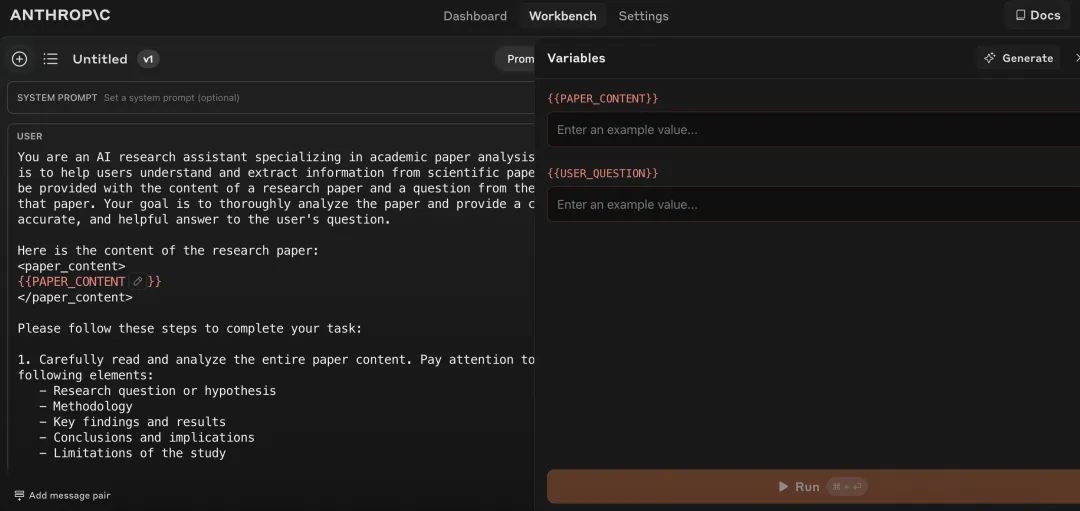Click the PAPER_CONTENT example value field
Viewport: 1080px width, 511px height.
[x=810, y=130]
